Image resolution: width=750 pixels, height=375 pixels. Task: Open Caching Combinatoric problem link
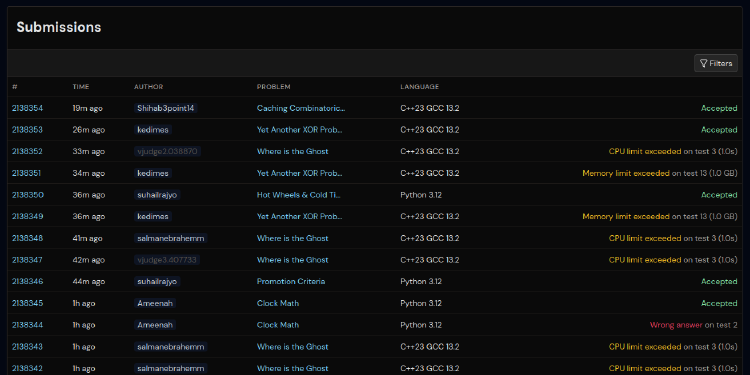pos(301,108)
